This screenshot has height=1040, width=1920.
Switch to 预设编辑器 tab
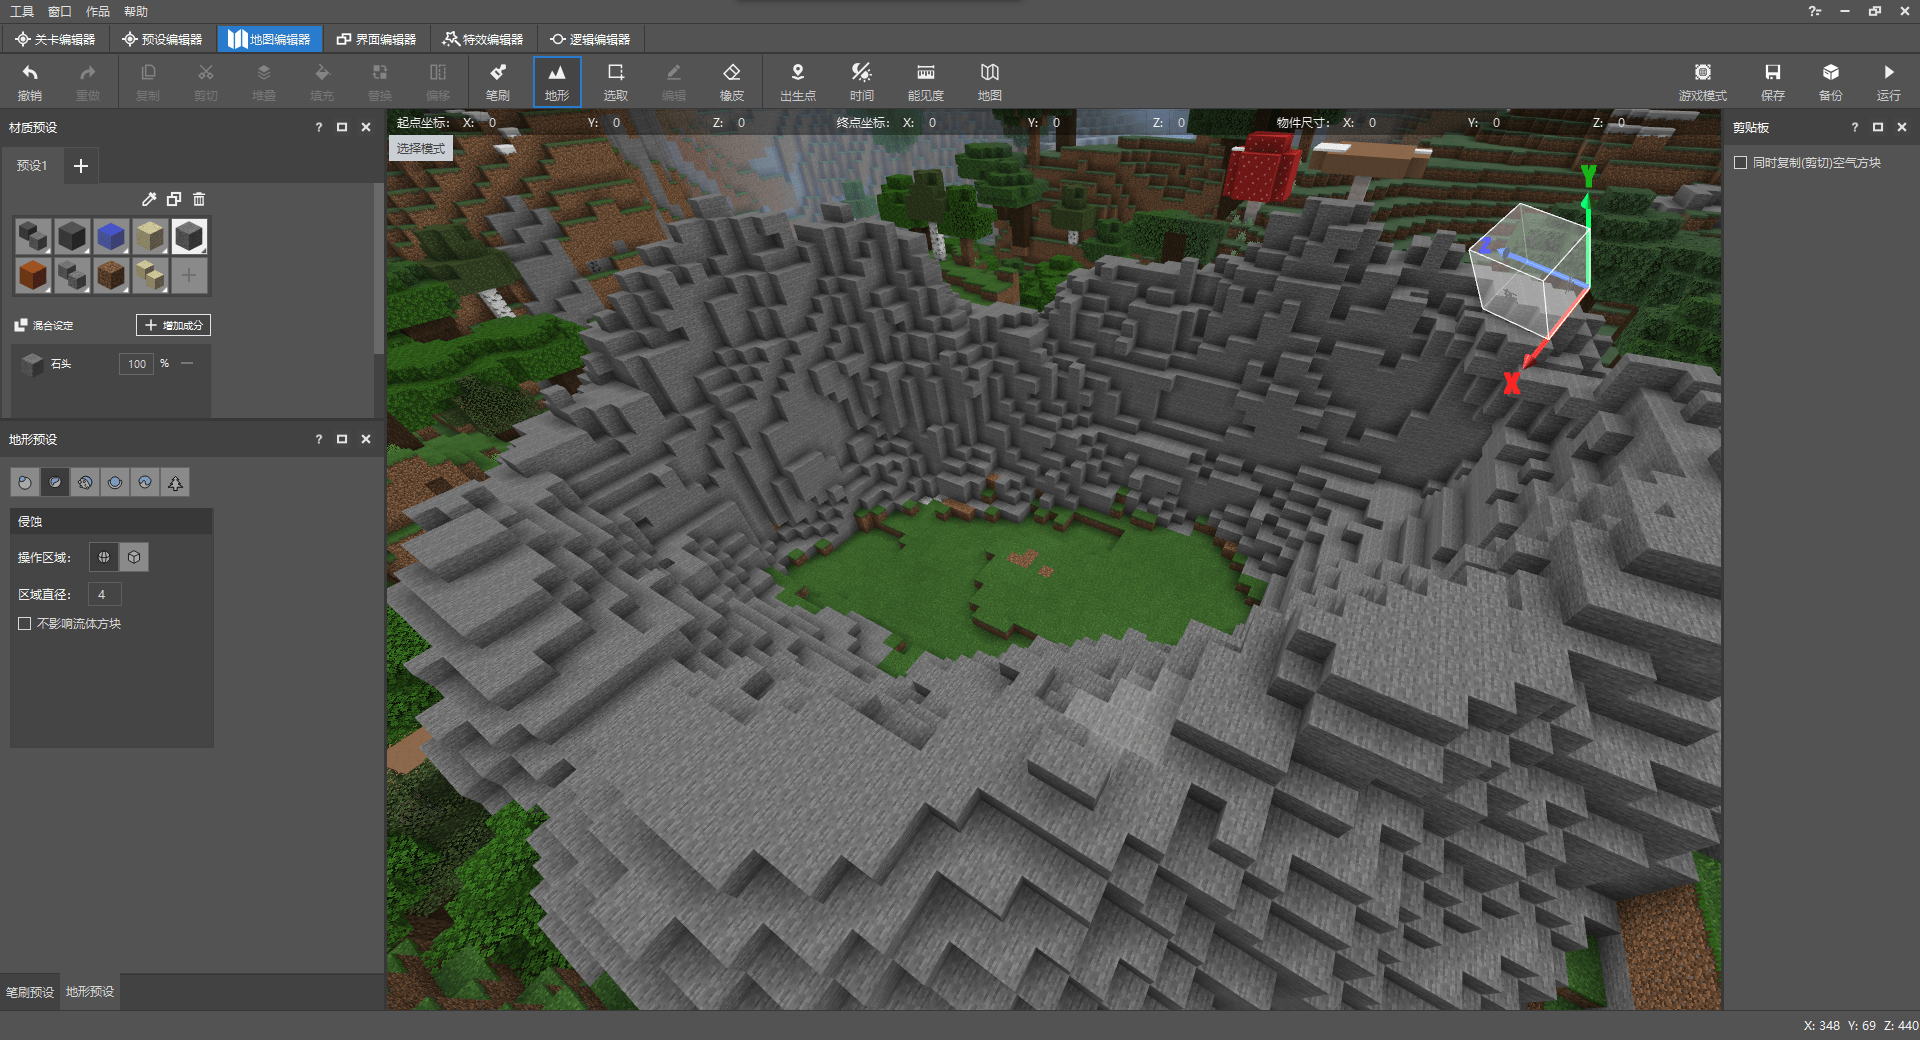[x=162, y=39]
